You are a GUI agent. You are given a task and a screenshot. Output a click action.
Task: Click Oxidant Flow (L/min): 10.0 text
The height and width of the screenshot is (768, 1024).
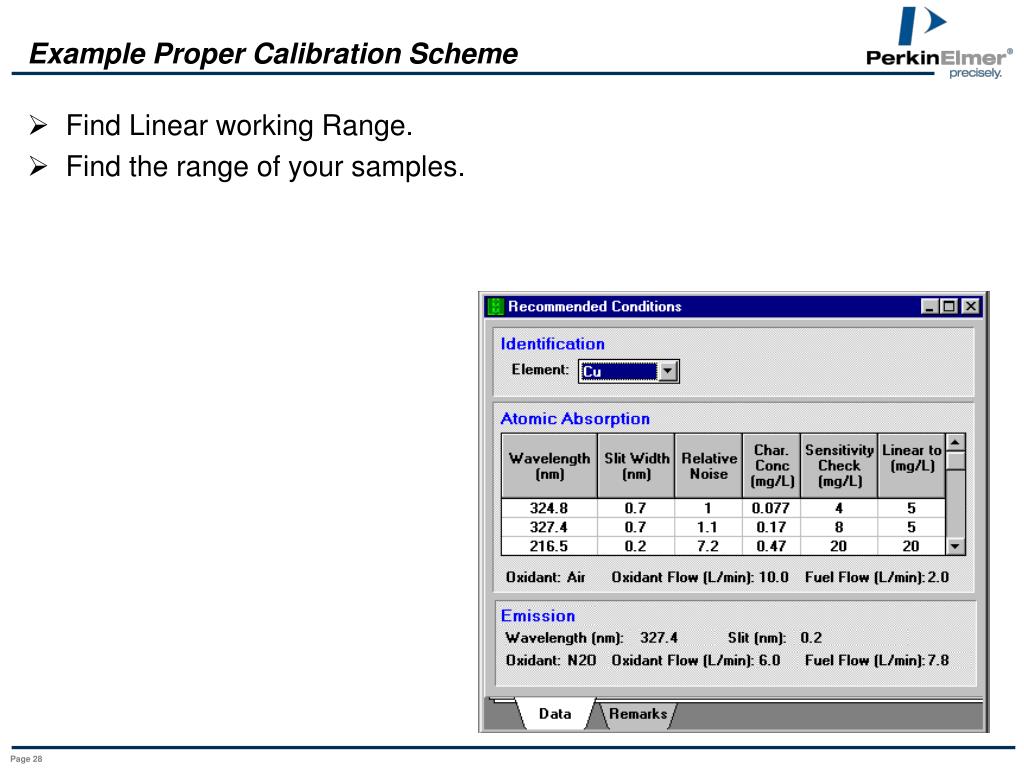[x=700, y=577]
